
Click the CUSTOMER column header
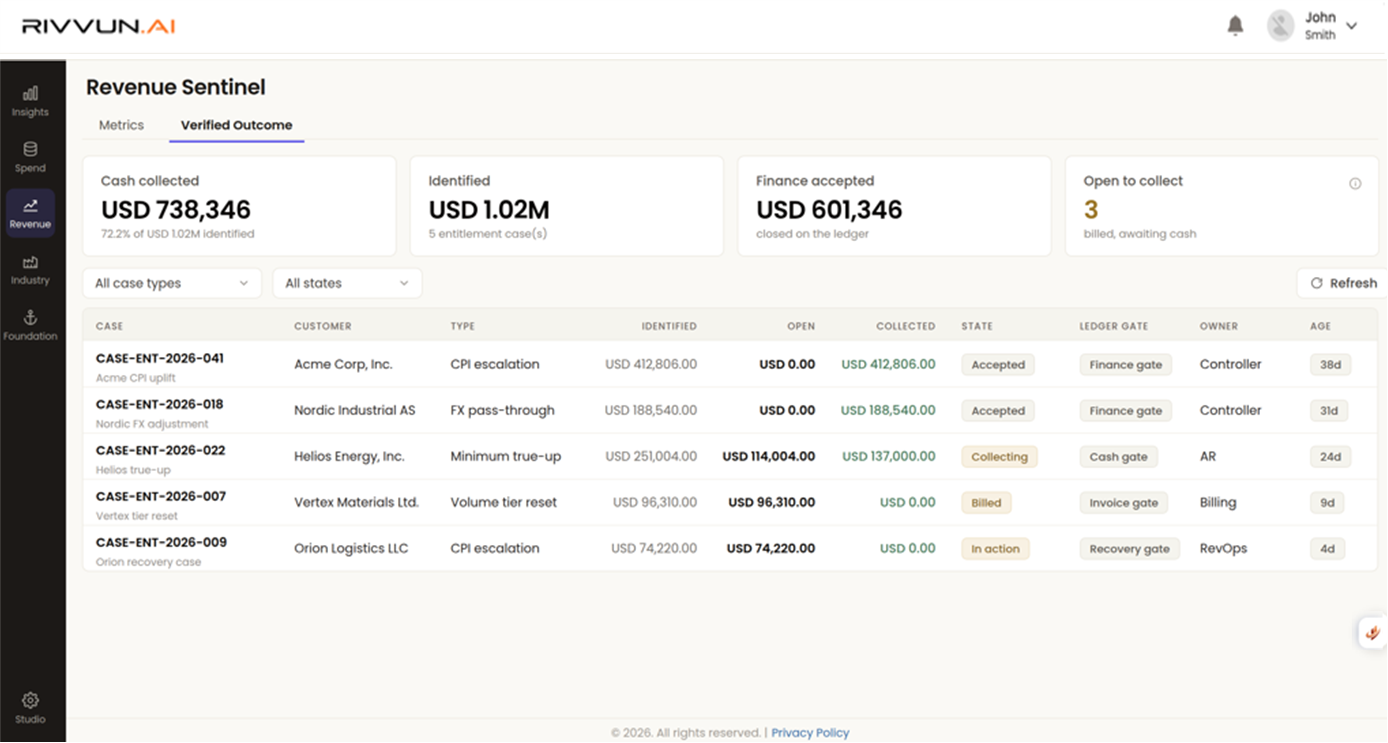click(x=322, y=326)
